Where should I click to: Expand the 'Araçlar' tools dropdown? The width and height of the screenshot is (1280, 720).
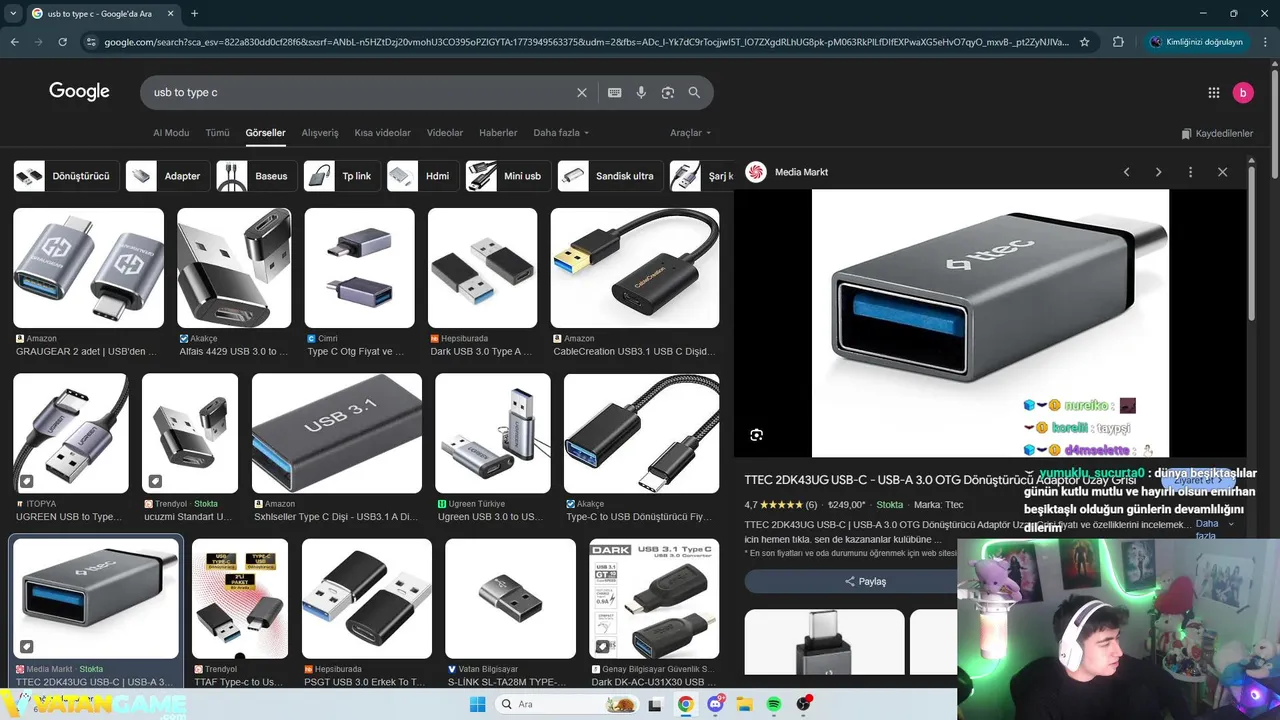(690, 133)
